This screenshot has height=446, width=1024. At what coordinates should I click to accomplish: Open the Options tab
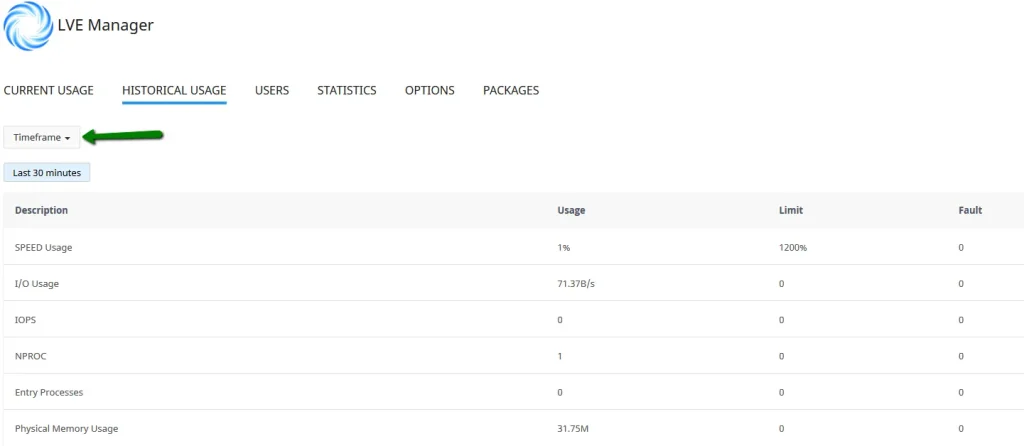[x=430, y=91]
